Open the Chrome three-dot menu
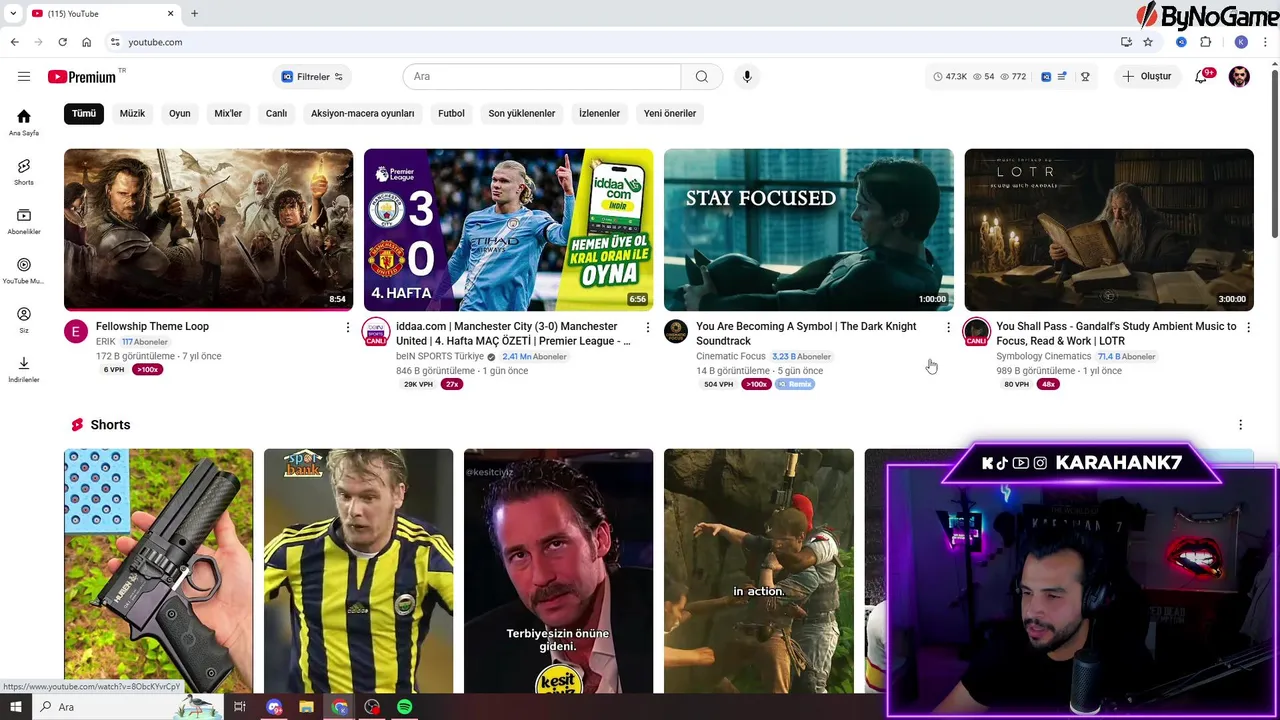This screenshot has width=1280, height=720. coord(1266,42)
